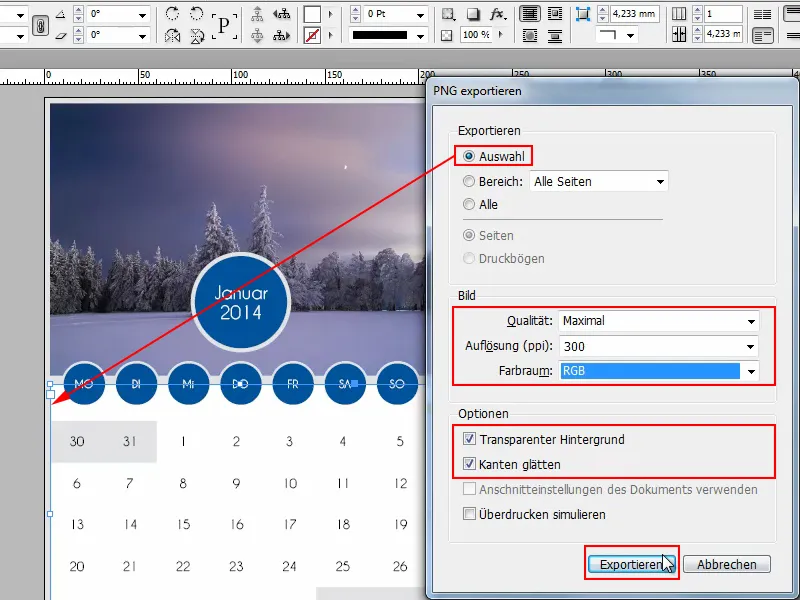Apply the drop shadow effect icon
The width and height of the screenshot is (800, 600).
pos(473,14)
